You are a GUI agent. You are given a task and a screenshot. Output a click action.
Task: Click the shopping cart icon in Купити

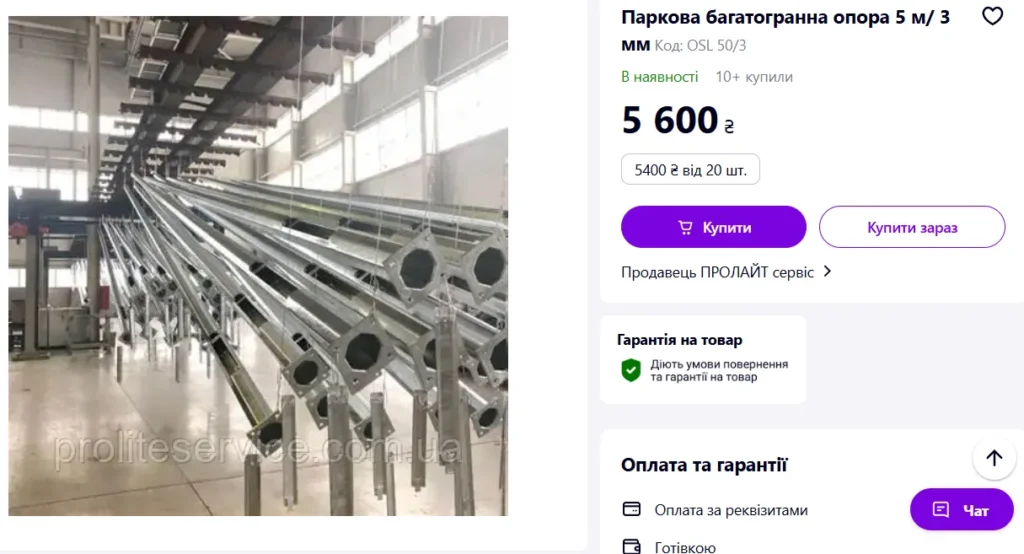[685, 227]
